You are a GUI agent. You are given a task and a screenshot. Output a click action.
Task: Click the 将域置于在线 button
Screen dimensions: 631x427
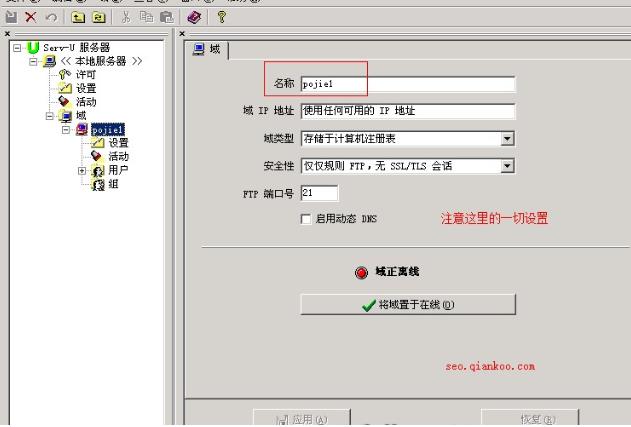pos(408,305)
